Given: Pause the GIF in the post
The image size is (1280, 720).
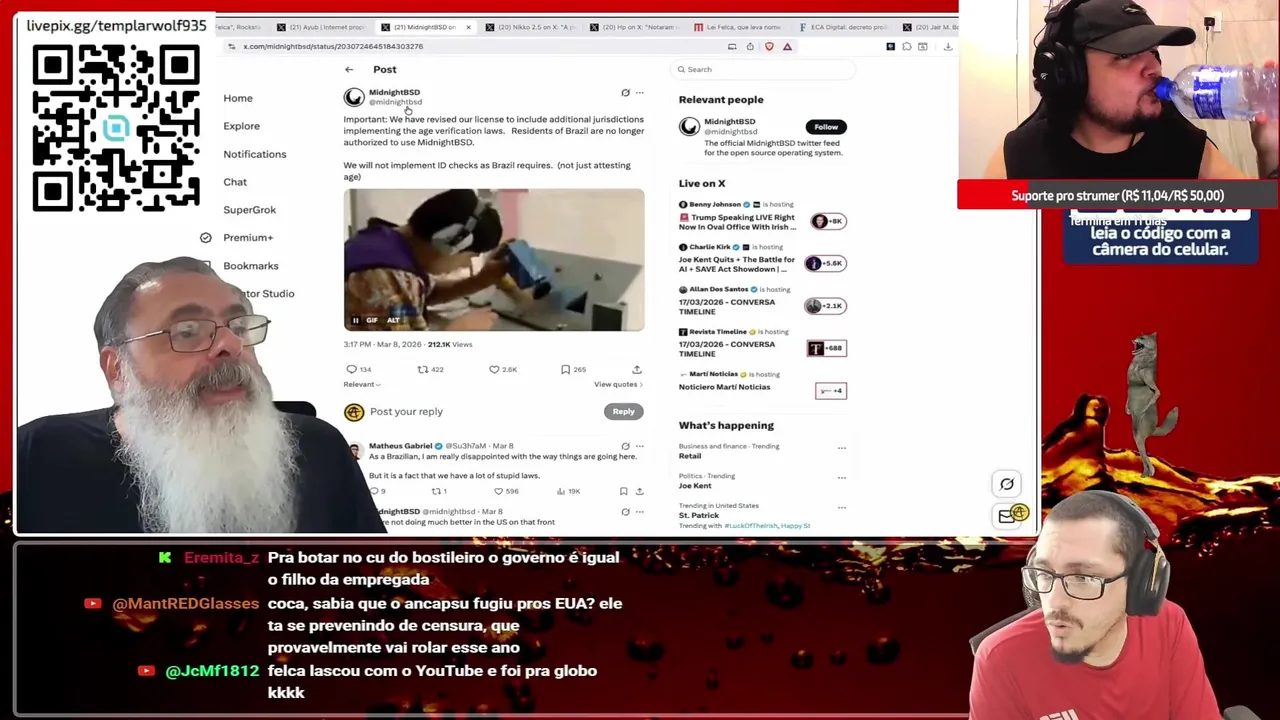Looking at the screenshot, I should click(x=355, y=321).
